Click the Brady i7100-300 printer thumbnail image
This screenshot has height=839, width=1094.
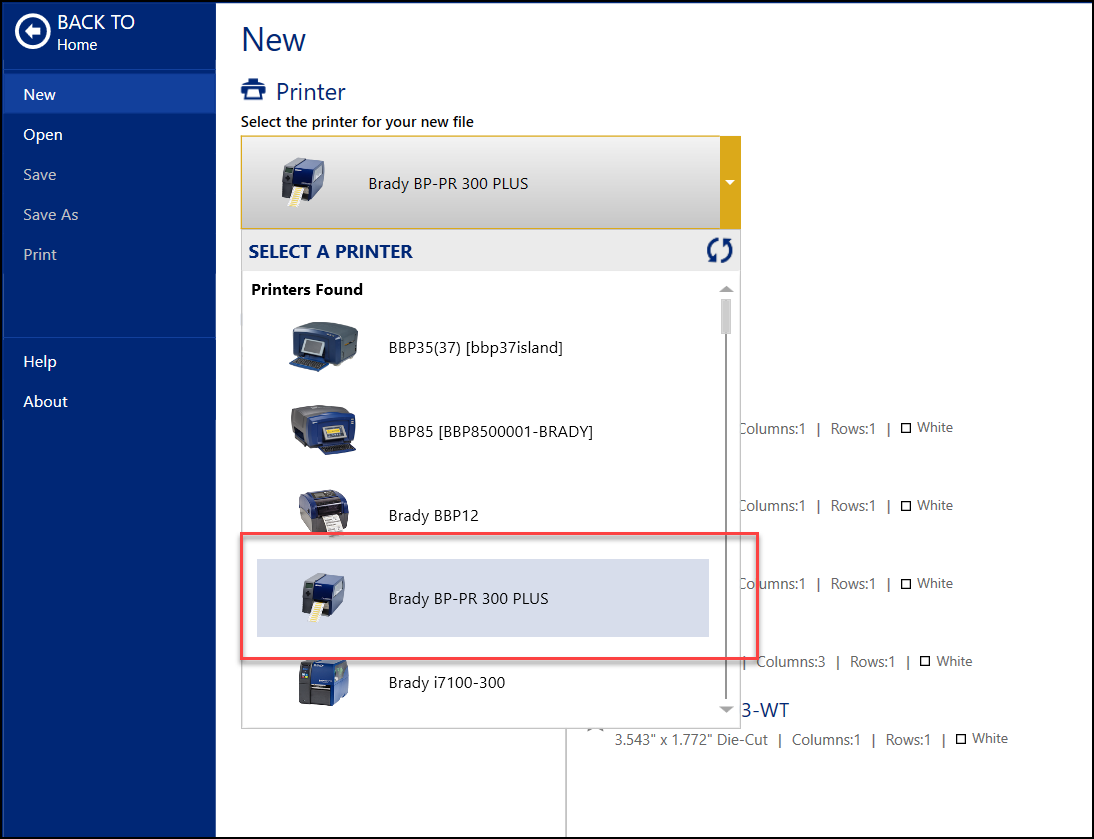click(x=322, y=681)
